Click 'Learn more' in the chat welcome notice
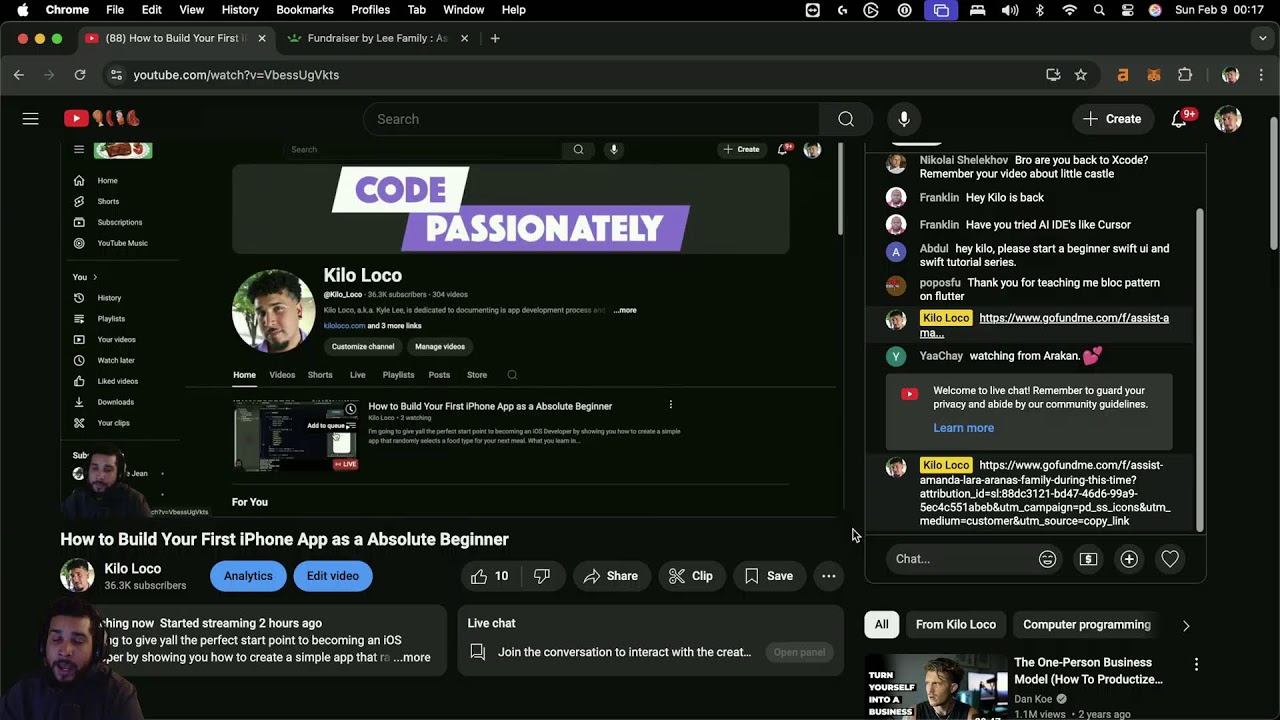Screen dimensions: 1280x720 point(964,428)
